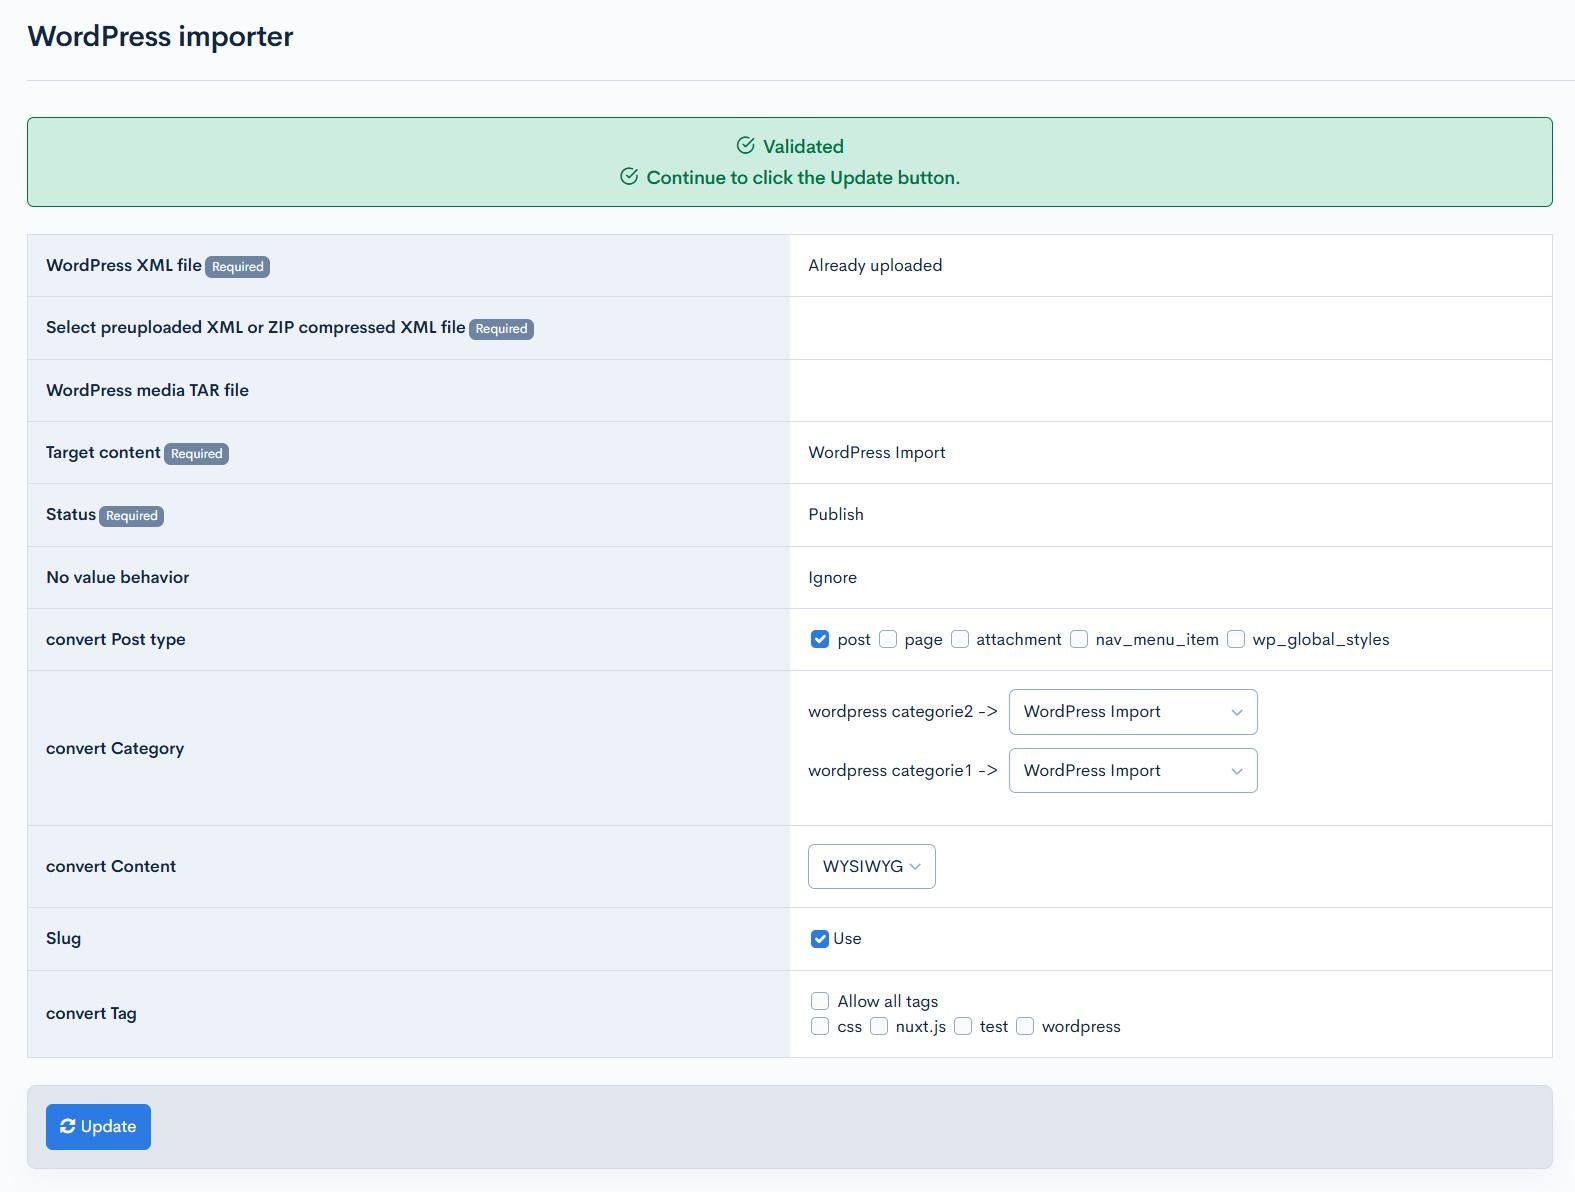This screenshot has height=1192, width=1575.
Task: Check the css tag checkbox
Action: tap(820, 1026)
